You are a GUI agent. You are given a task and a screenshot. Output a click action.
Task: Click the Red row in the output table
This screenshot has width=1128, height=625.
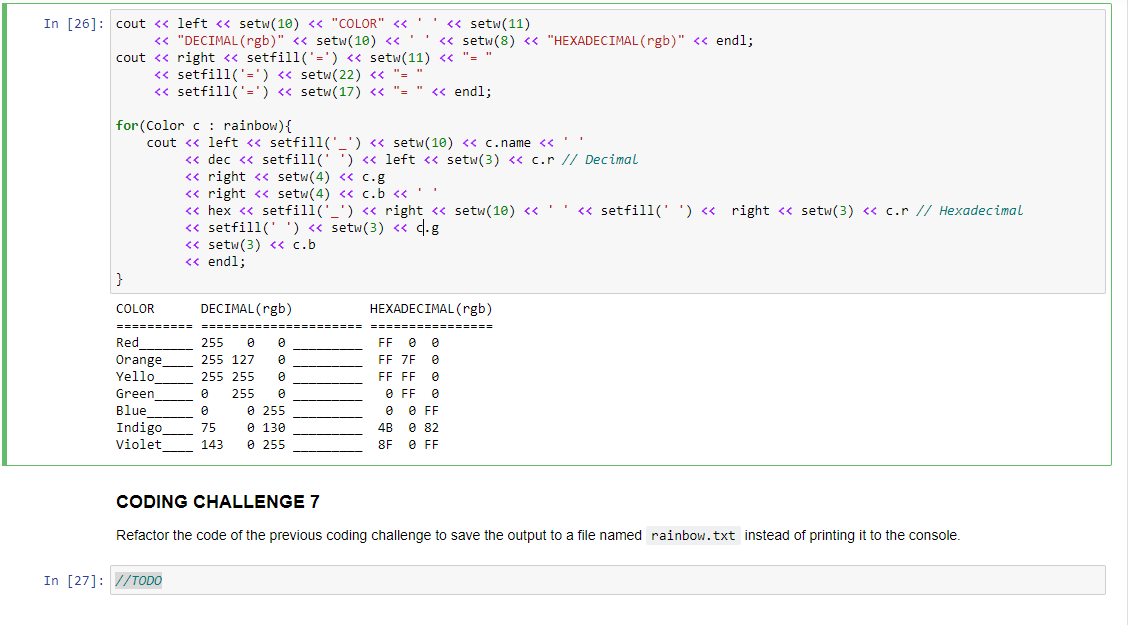pyautogui.click(x=200, y=342)
